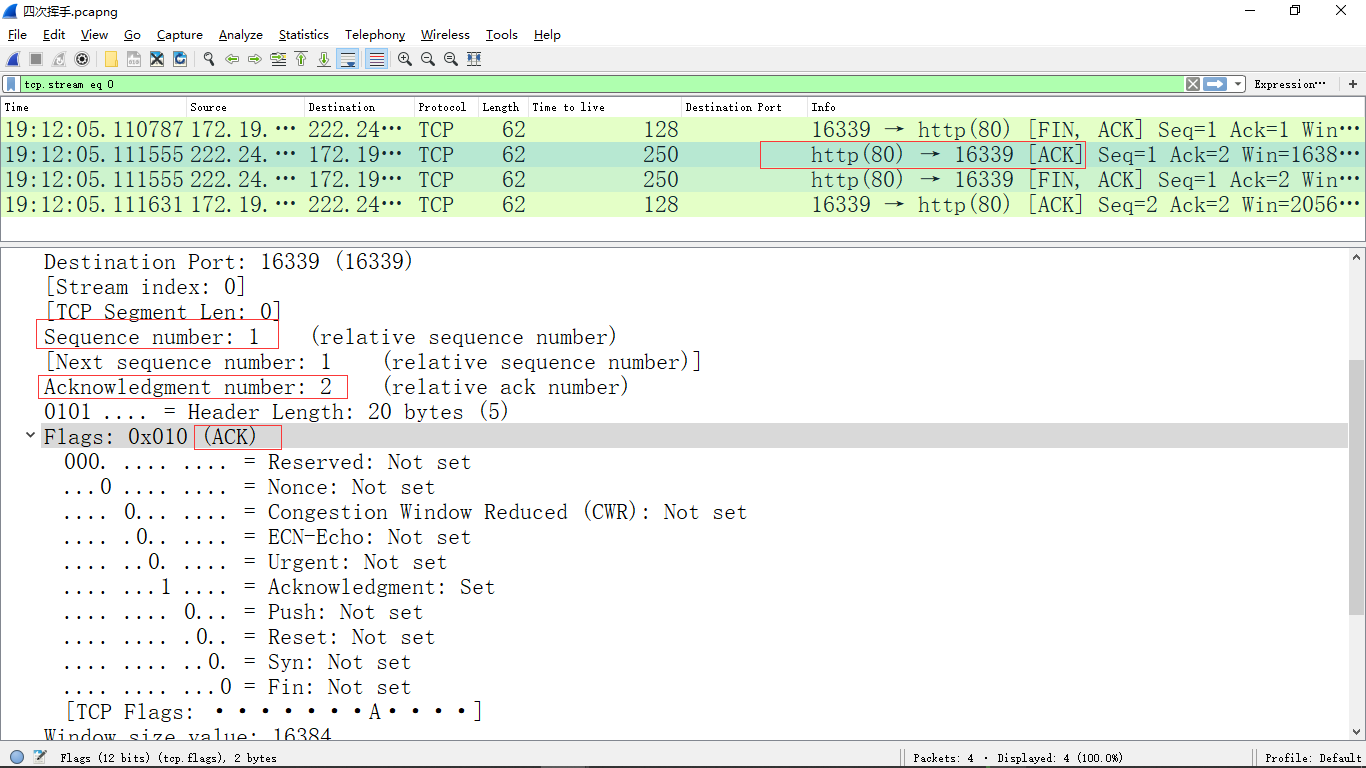Click the Profile: Default status entry
The height and width of the screenshot is (768, 1366).
point(1313,758)
